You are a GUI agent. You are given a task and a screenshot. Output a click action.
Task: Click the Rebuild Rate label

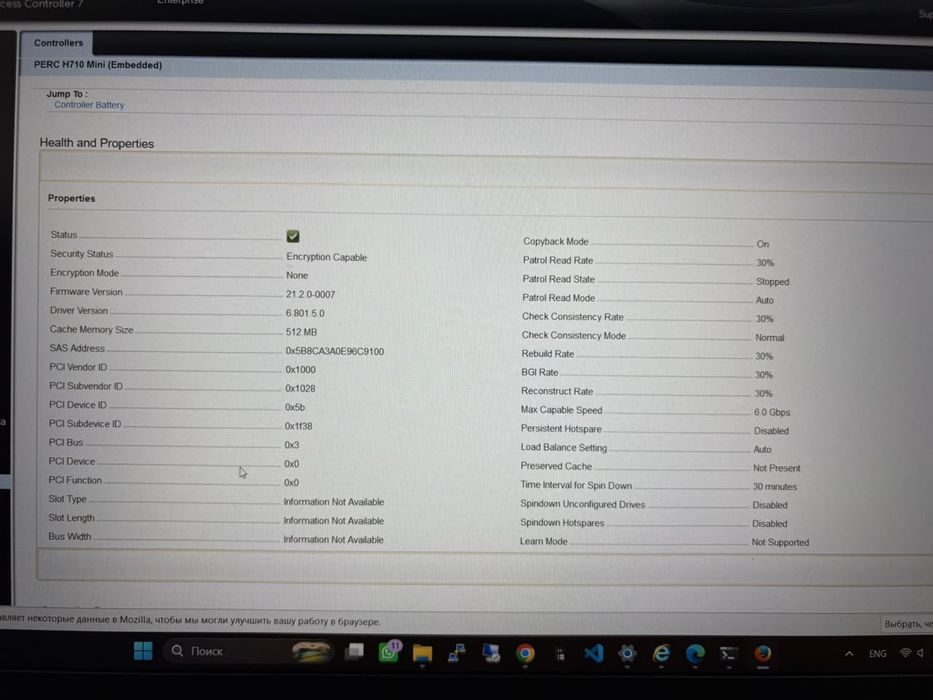tap(547, 354)
